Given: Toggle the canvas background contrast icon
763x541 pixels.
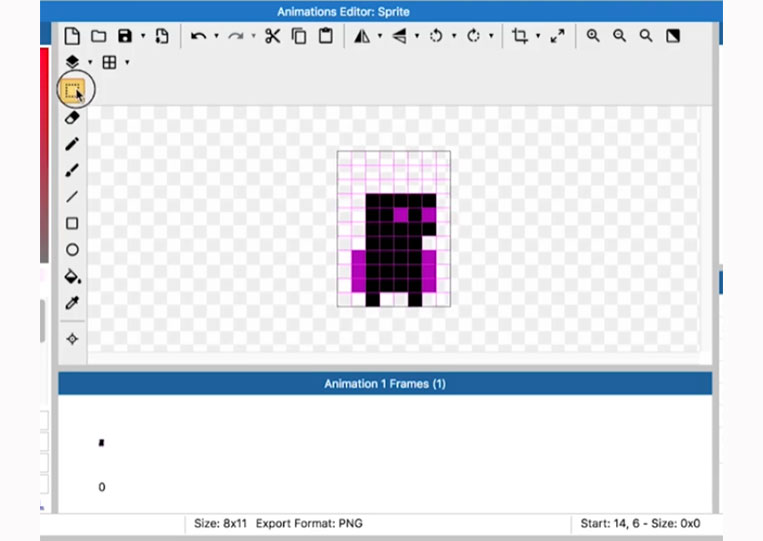Looking at the screenshot, I should tap(673, 36).
